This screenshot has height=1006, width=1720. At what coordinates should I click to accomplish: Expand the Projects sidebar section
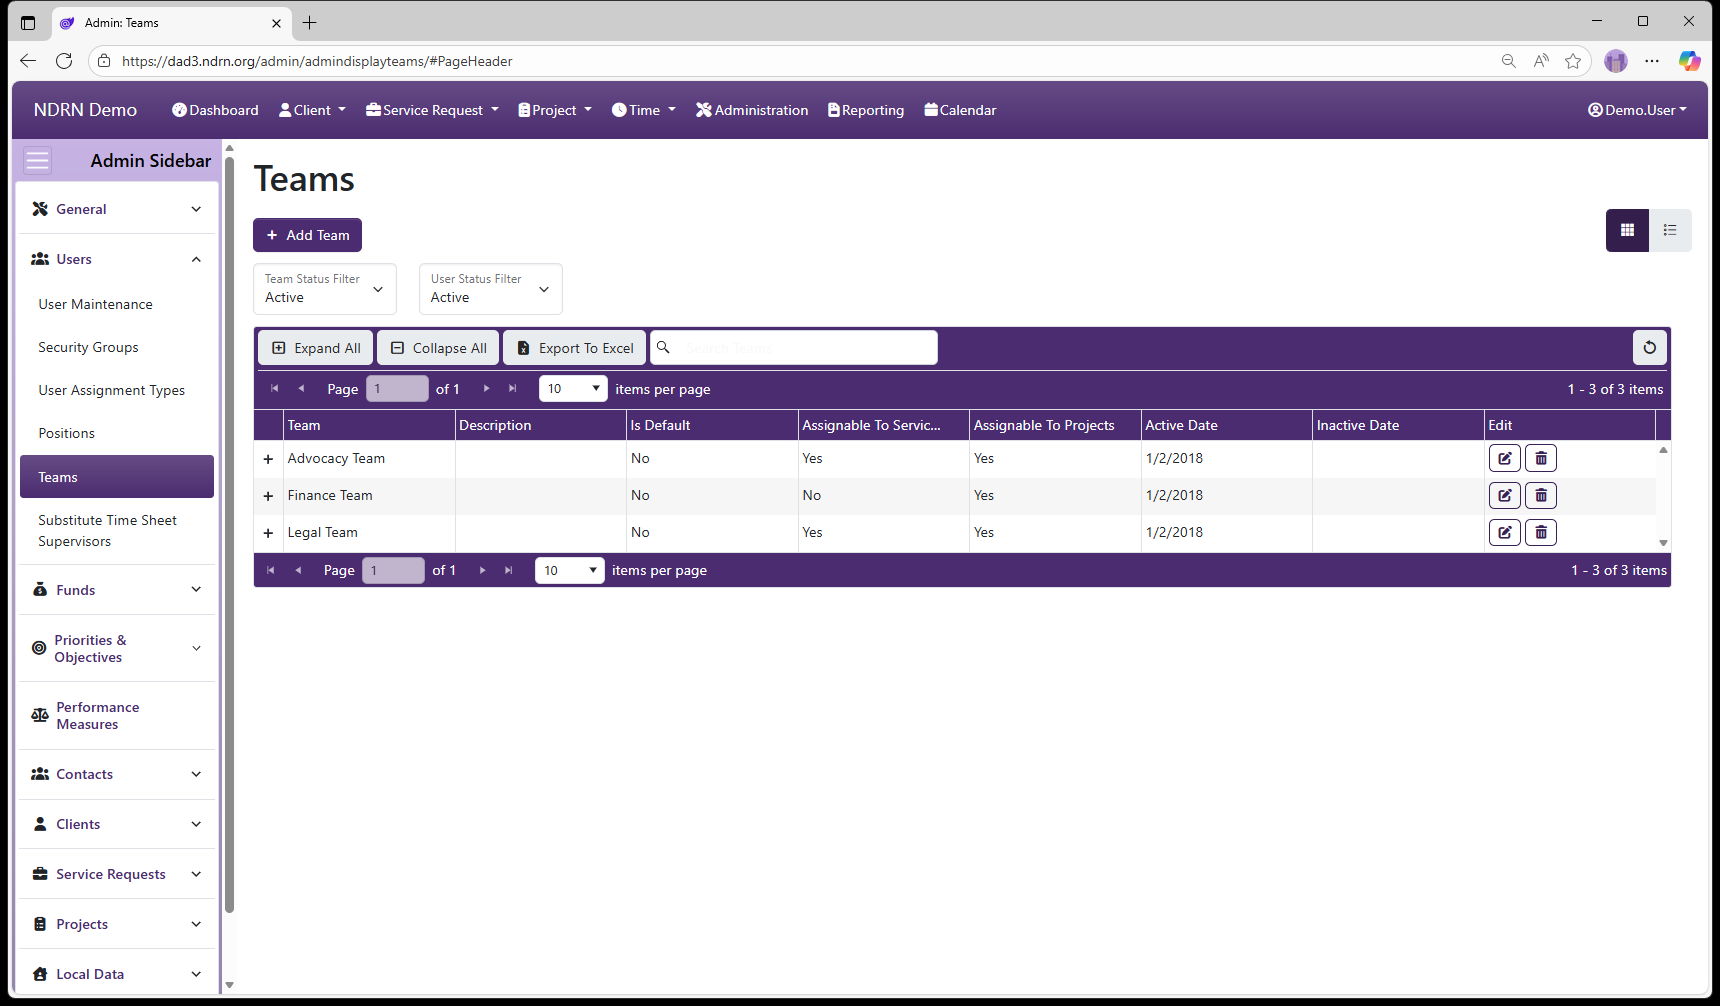117,924
